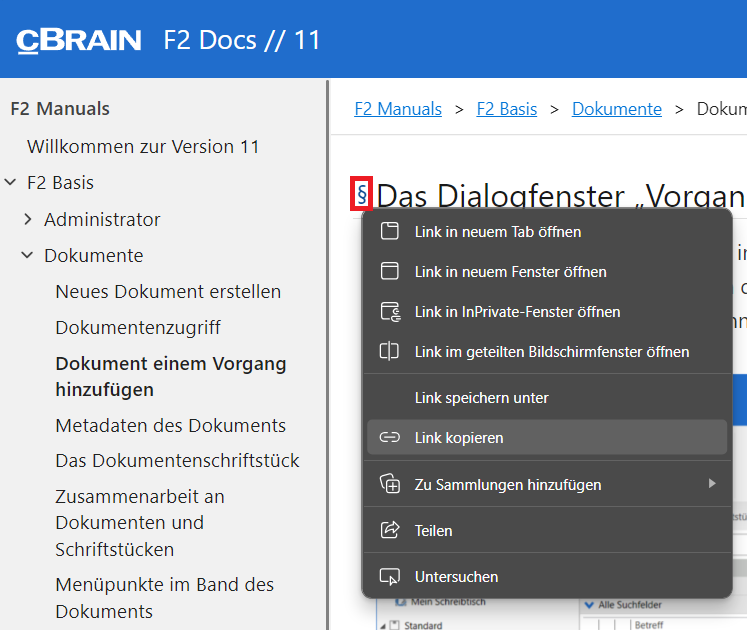747x630 pixels.
Task: Click the section anchor § icon
Action: pyautogui.click(x=361, y=193)
